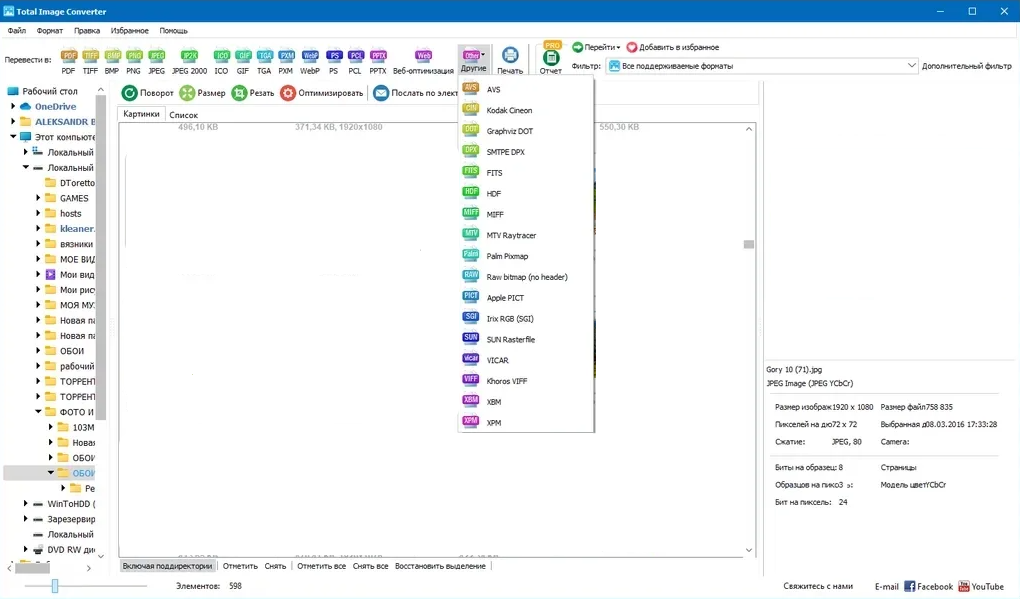Select the Резать crop tool
Screen dimensions: 1020x599
click(253, 93)
